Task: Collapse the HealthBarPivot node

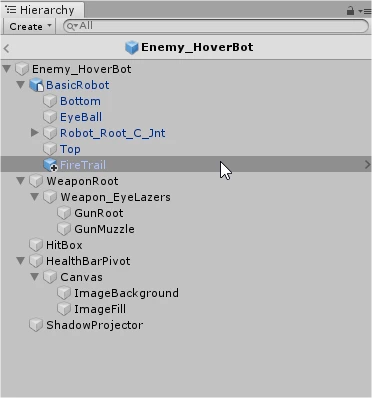Action: click(x=21, y=261)
